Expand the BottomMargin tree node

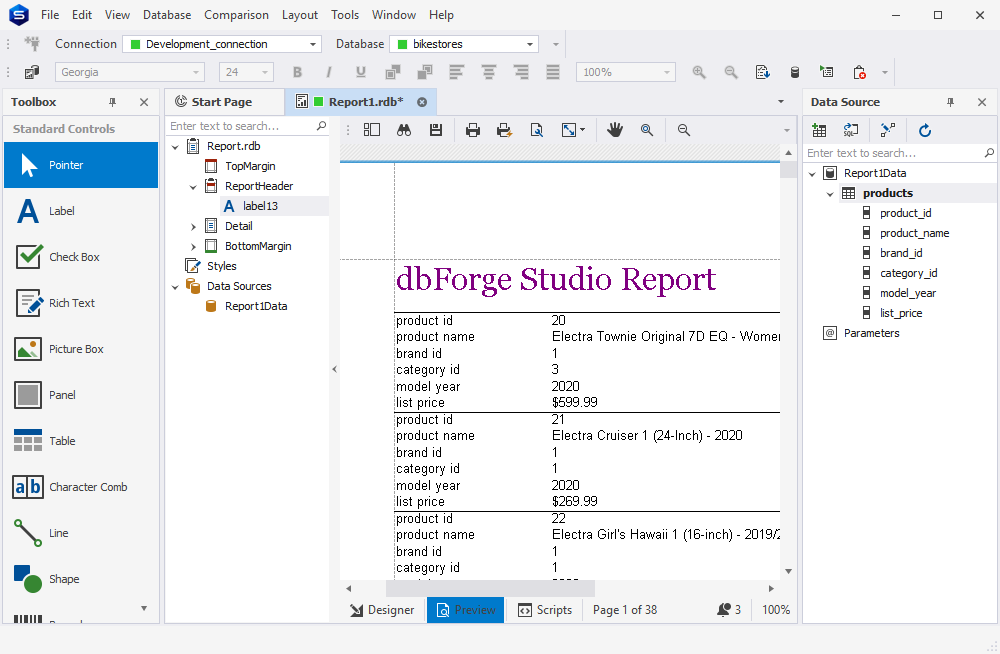click(193, 246)
